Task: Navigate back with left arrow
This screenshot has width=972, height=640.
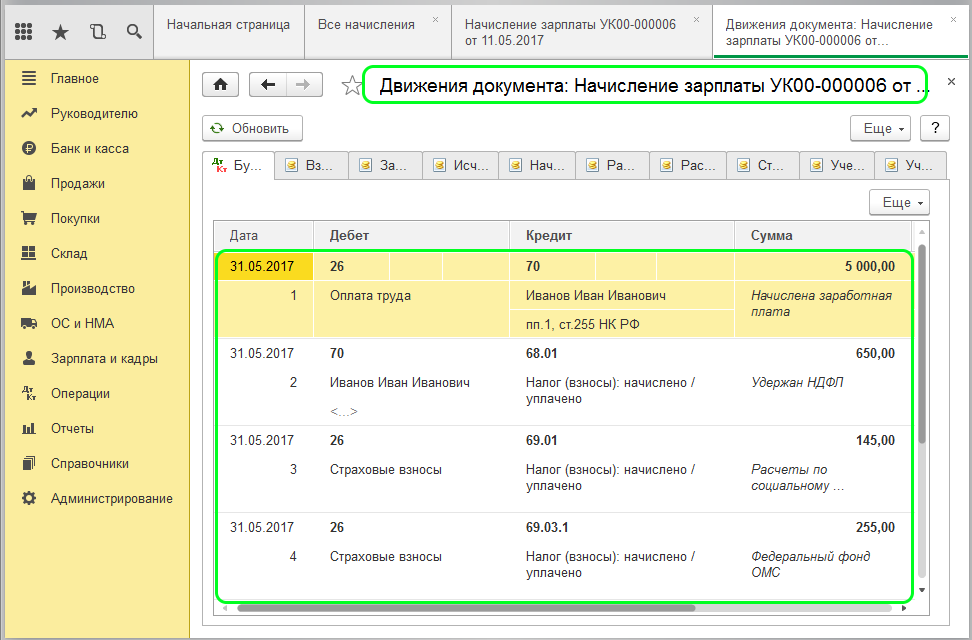Action: pos(268,85)
